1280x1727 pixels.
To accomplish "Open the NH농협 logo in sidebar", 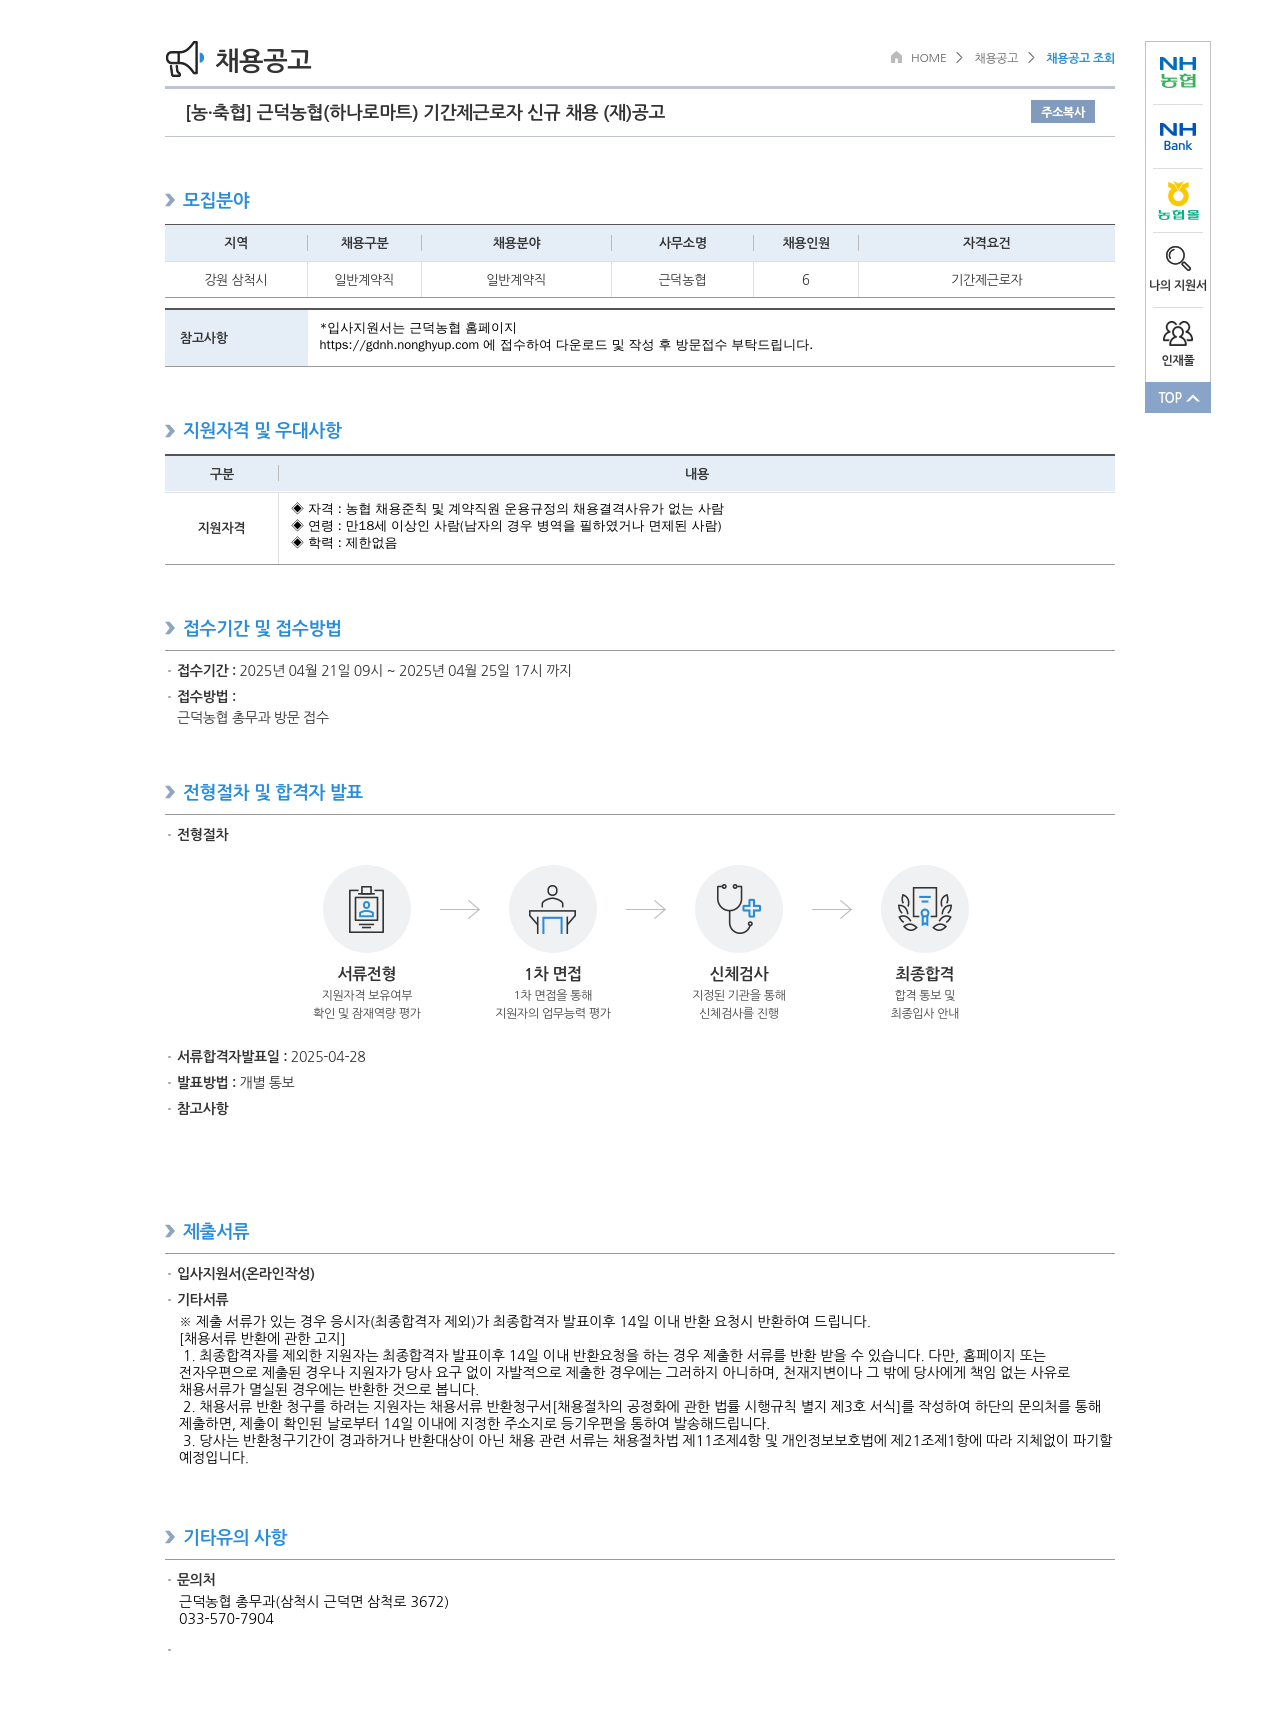I will point(1178,72).
